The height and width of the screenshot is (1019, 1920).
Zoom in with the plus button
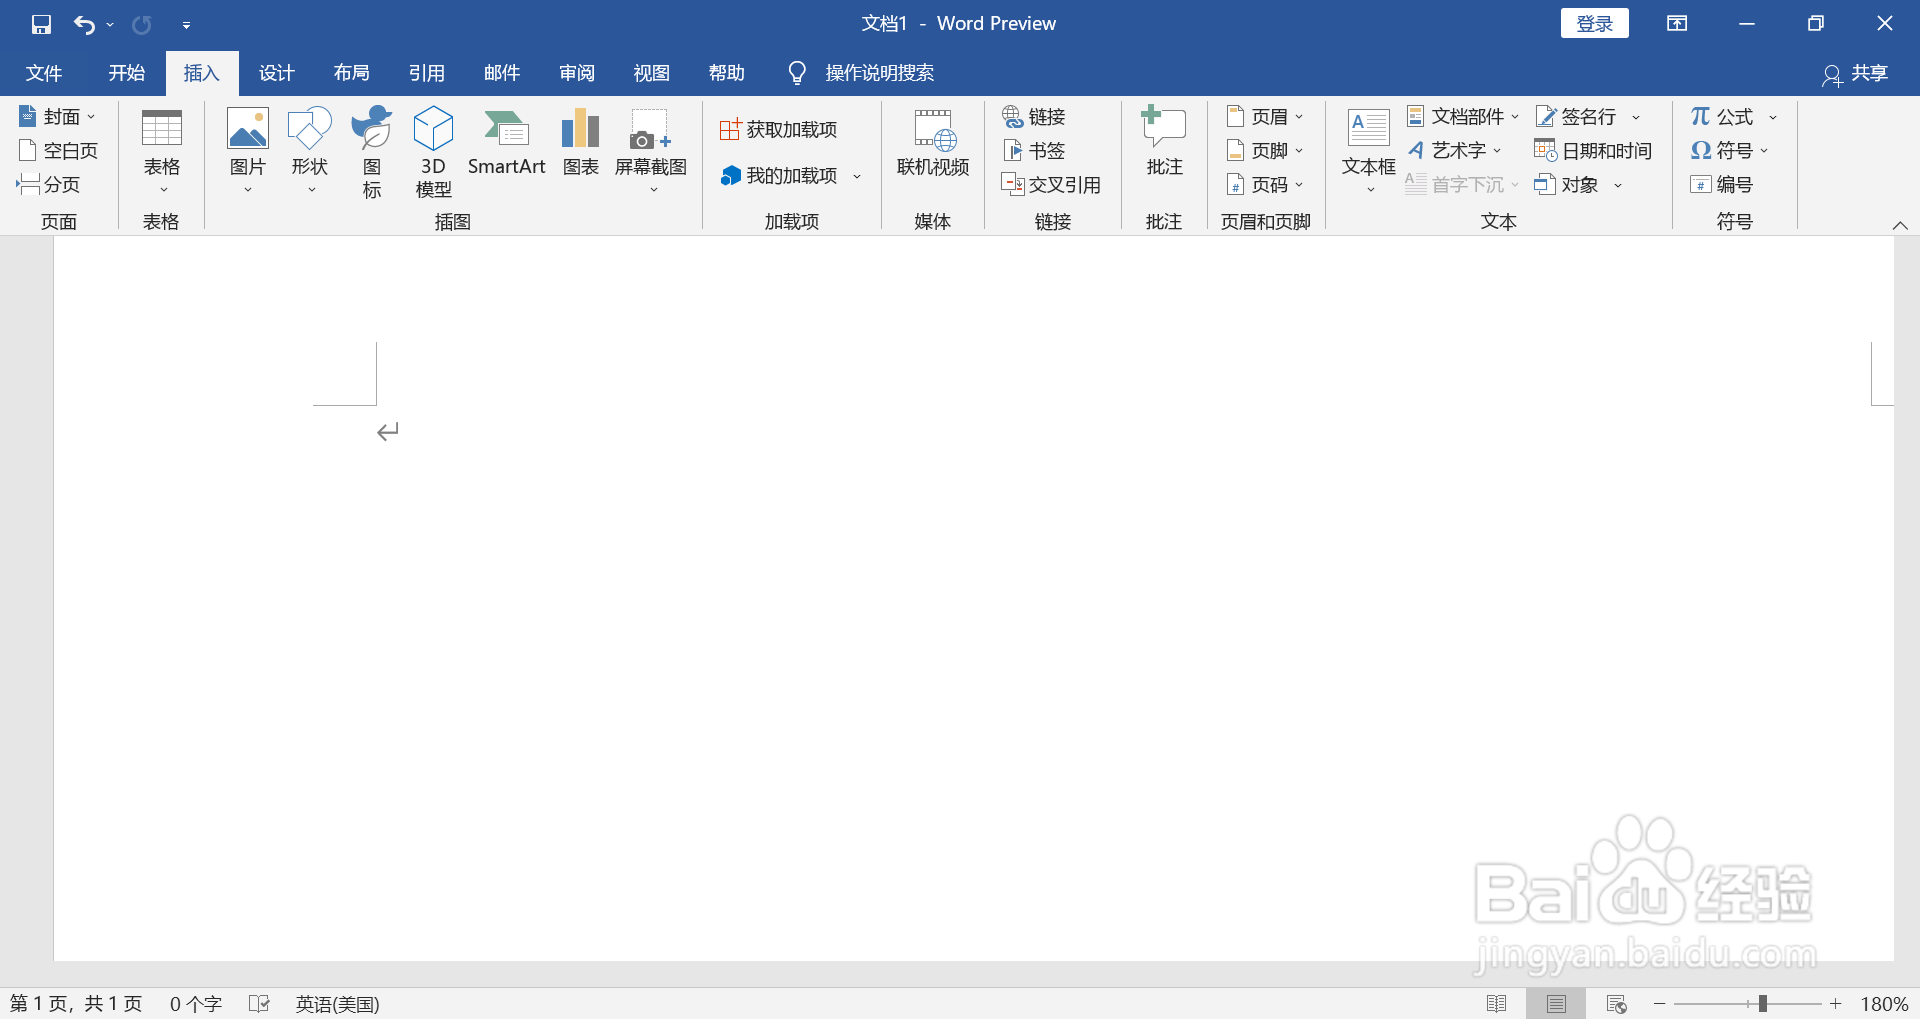1836,1003
